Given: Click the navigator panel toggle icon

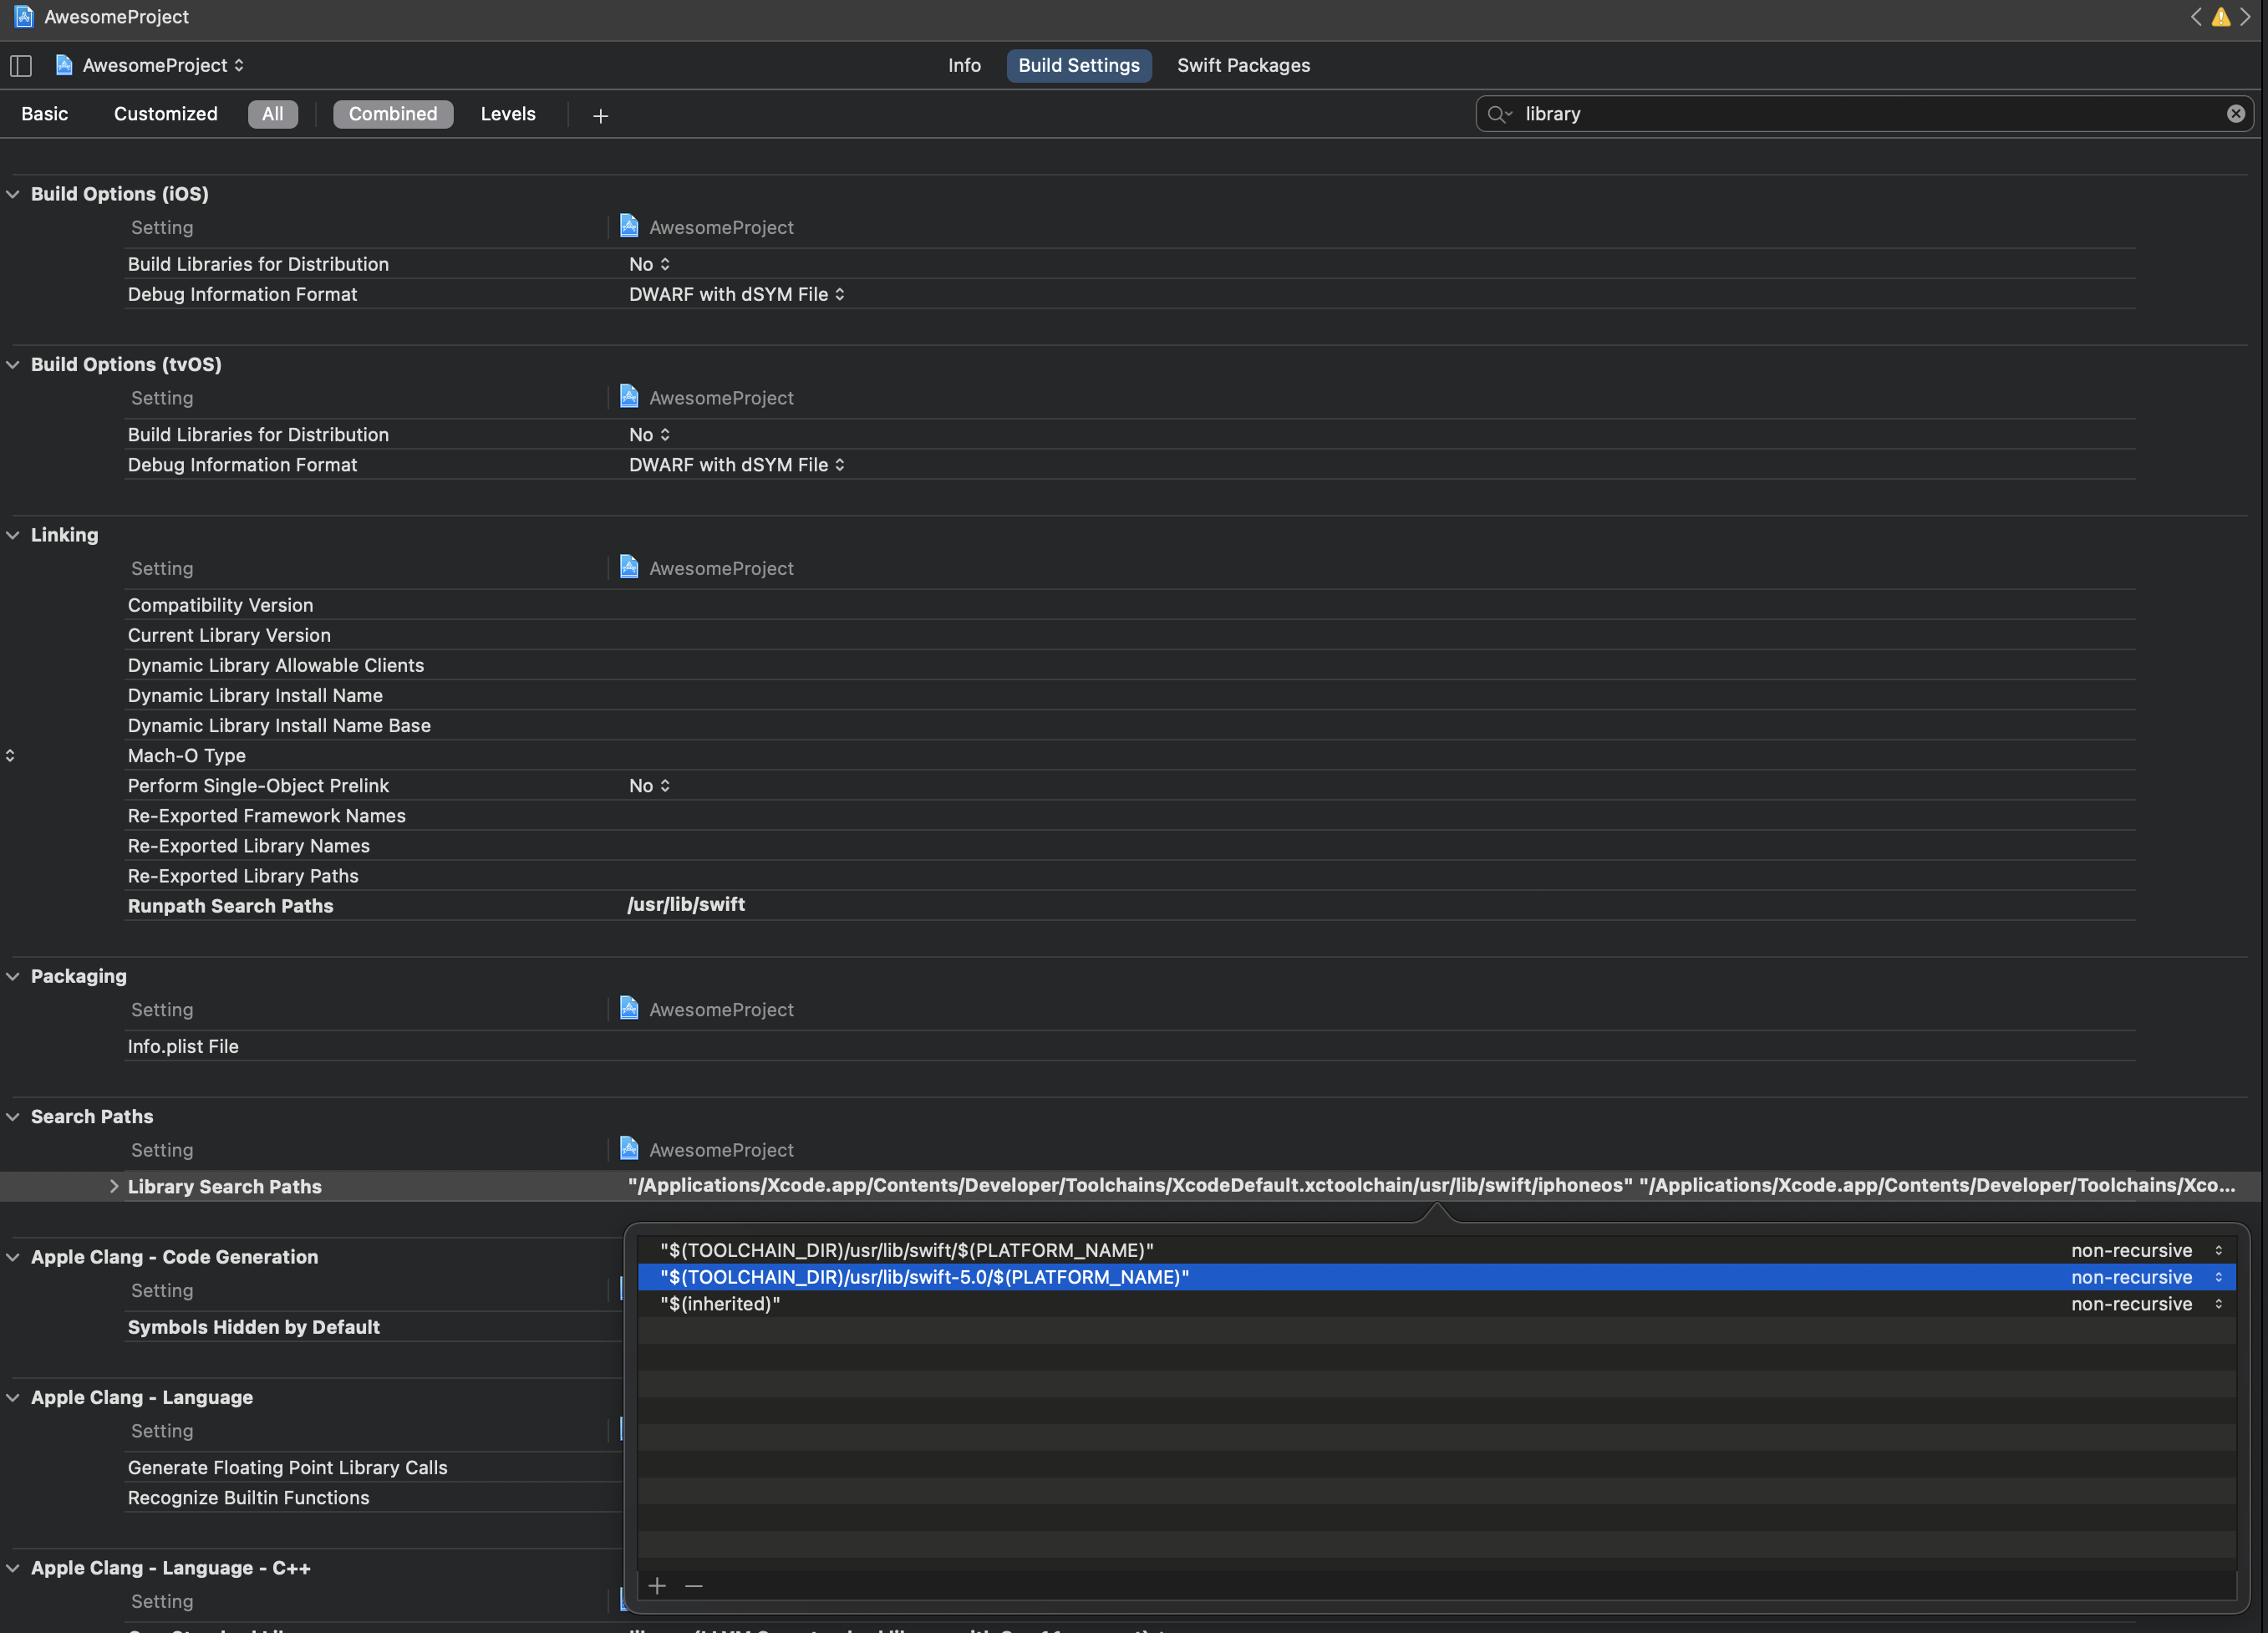Looking at the screenshot, I should (19, 65).
